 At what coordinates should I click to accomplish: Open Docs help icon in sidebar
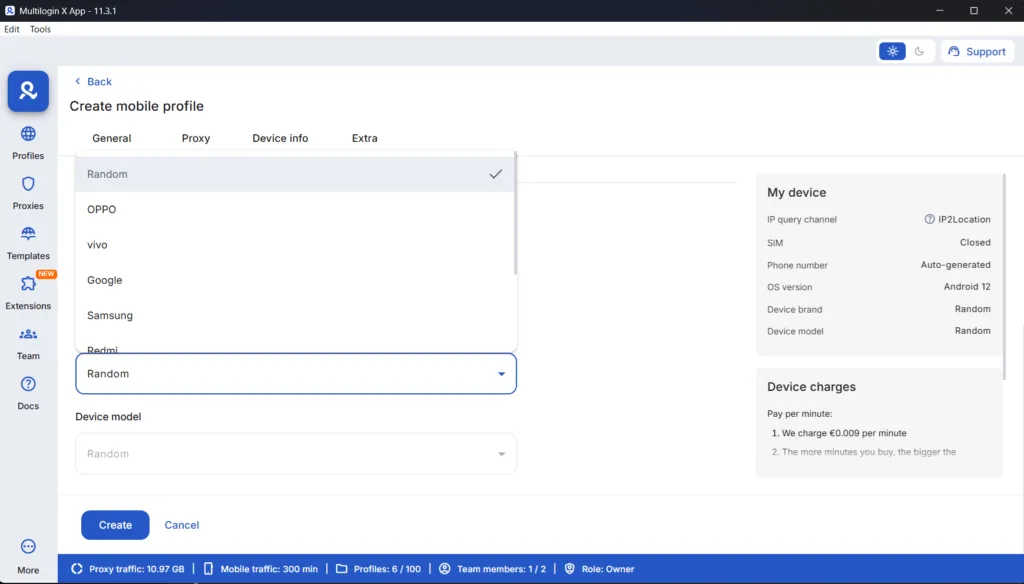[x=28, y=384]
